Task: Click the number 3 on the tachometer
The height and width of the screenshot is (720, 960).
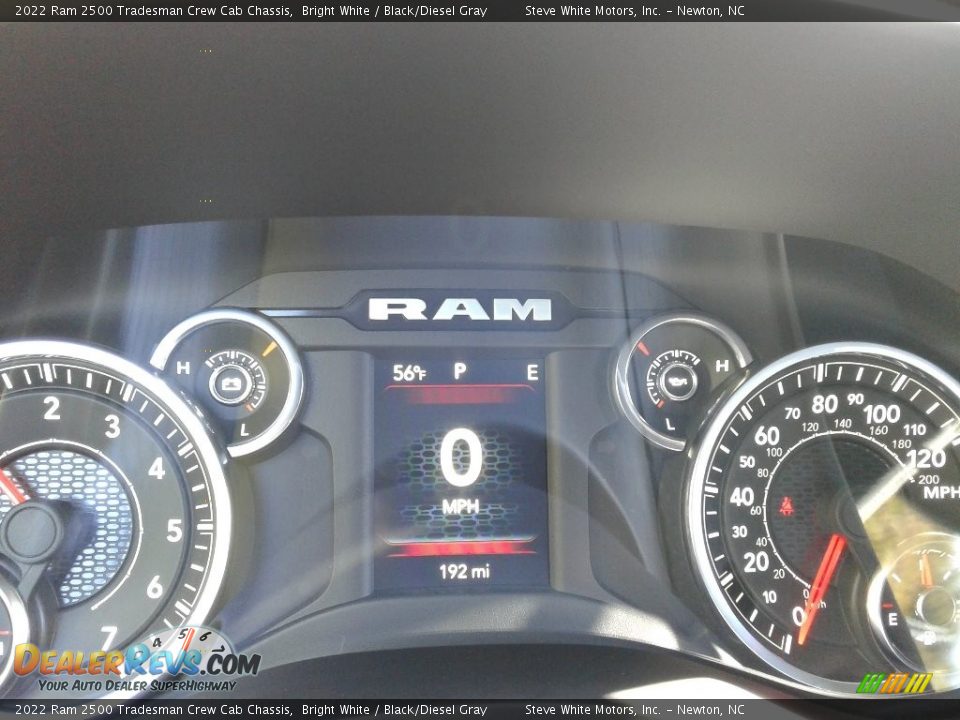Action: pyautogui.click(x=112, y=427)
